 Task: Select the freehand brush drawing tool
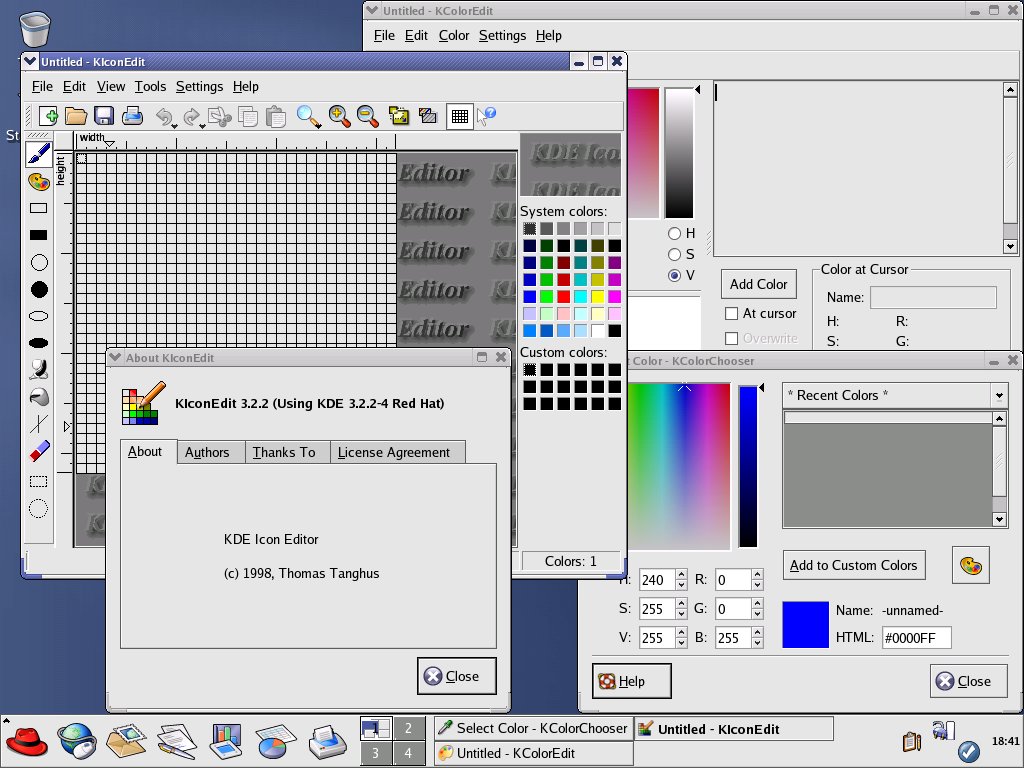[x=39, y=154]
